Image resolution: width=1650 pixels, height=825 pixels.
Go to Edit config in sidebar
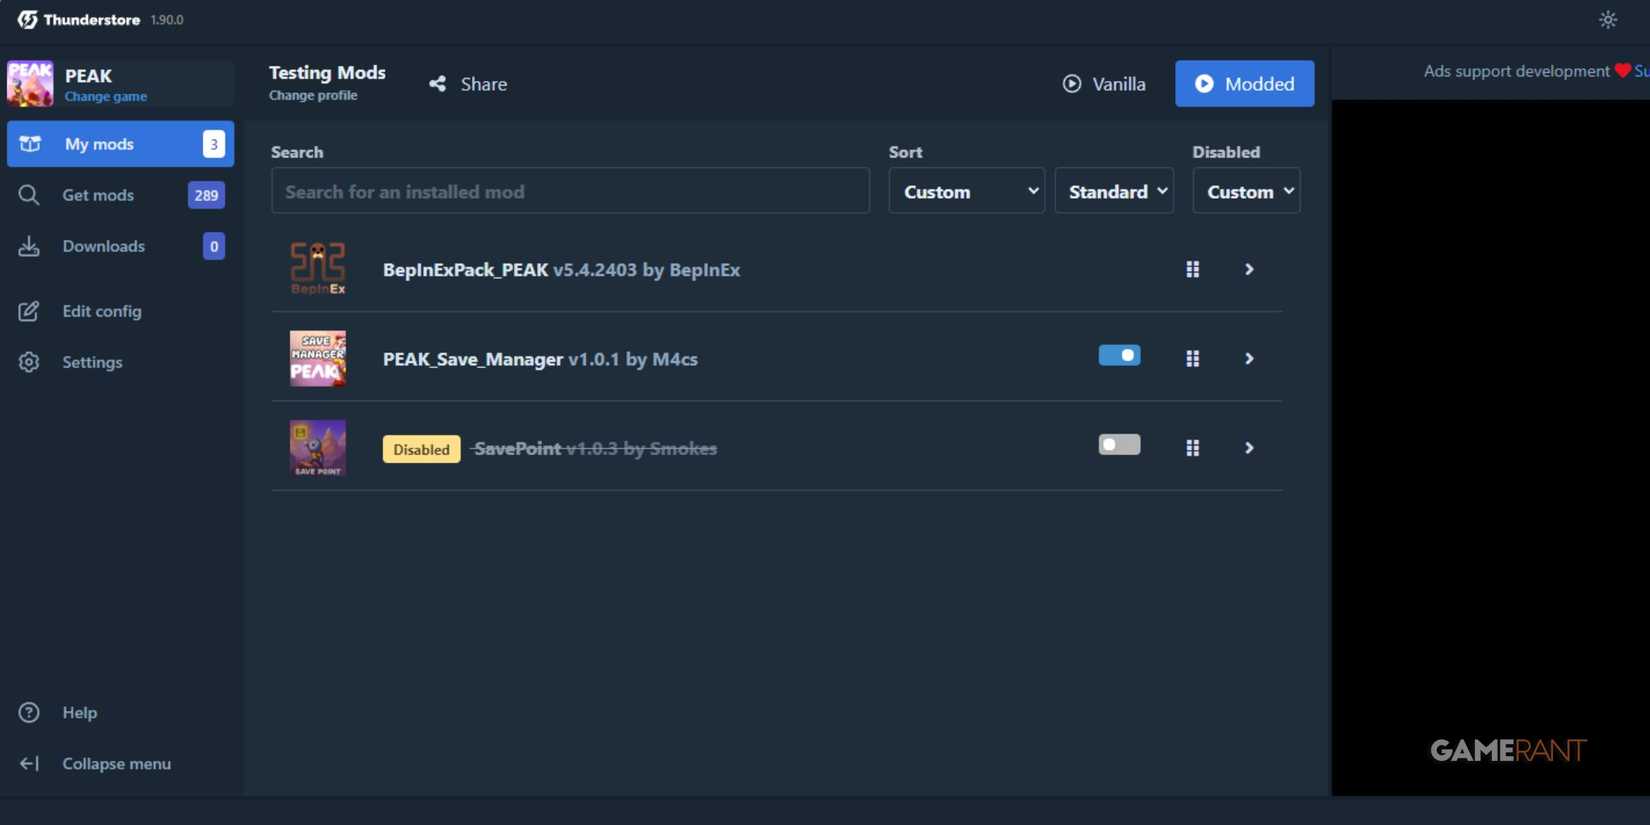pos(101,311)
